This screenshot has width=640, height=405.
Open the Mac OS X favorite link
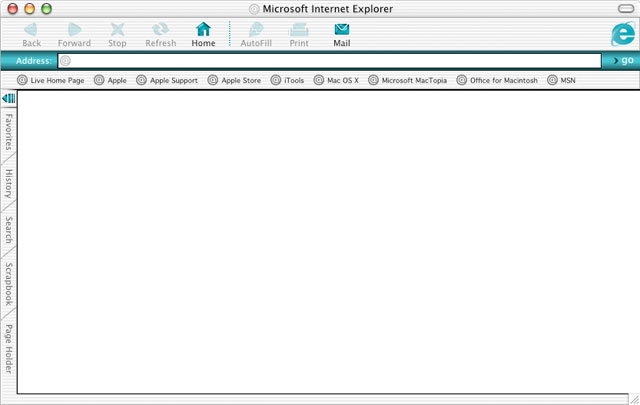pyautogui.click(x=336, y=80)
